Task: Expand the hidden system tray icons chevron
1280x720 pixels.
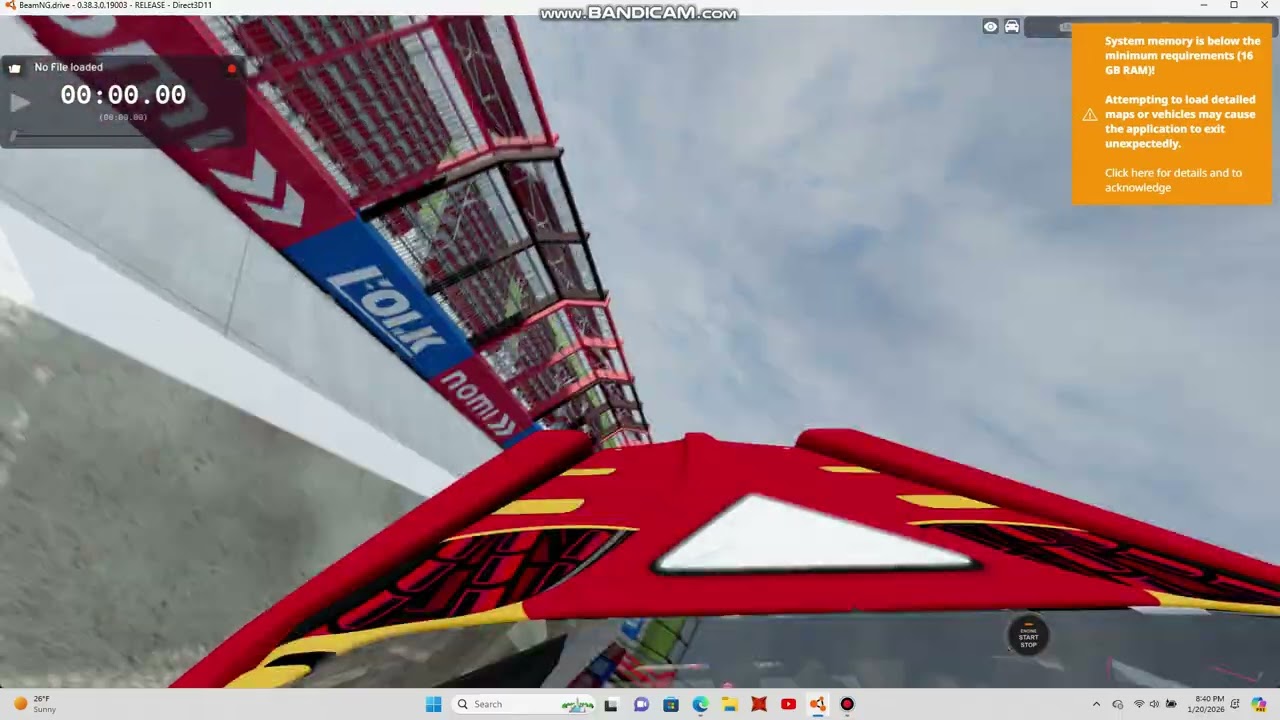Action: [1096, 704]
